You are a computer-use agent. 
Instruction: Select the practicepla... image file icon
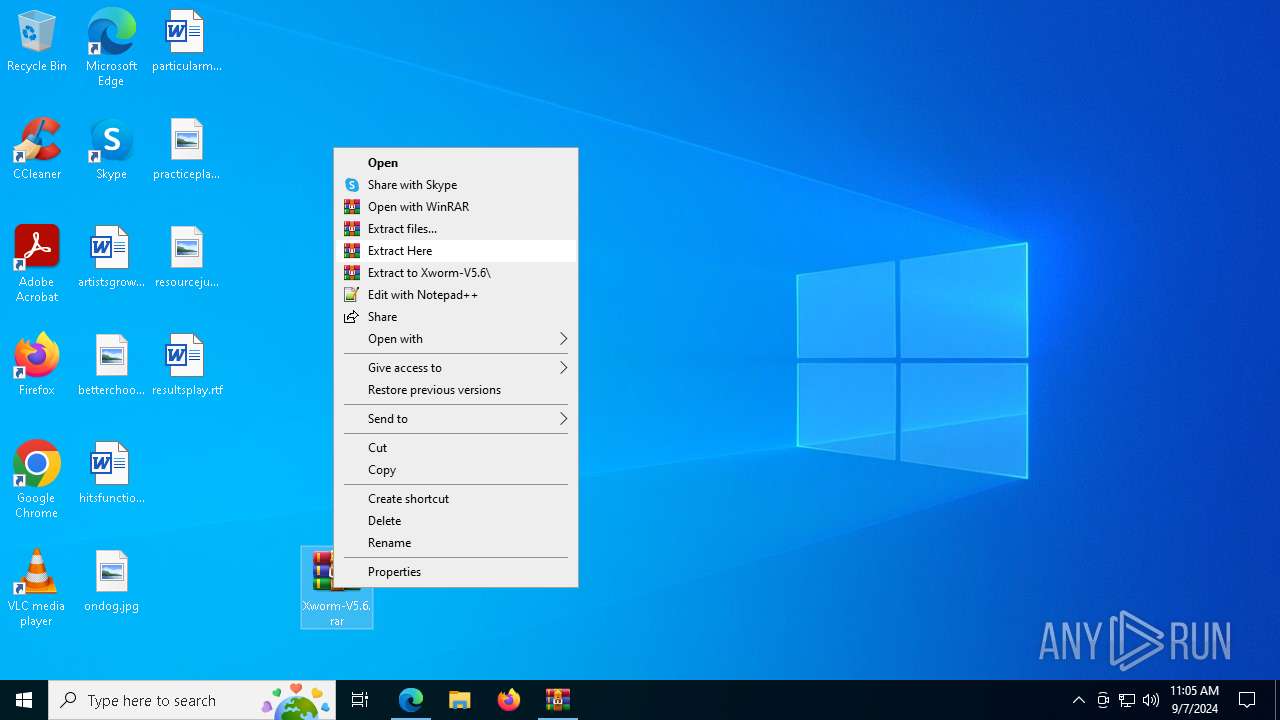(x=186, y=150)
